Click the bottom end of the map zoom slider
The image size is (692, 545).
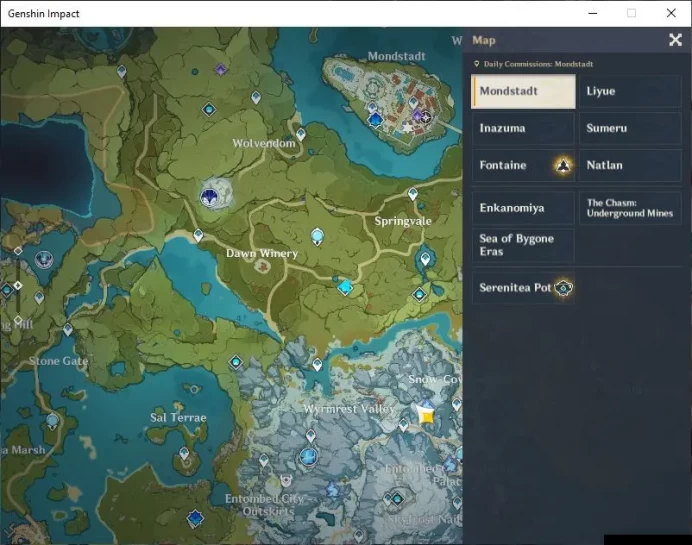click(18, 319)
